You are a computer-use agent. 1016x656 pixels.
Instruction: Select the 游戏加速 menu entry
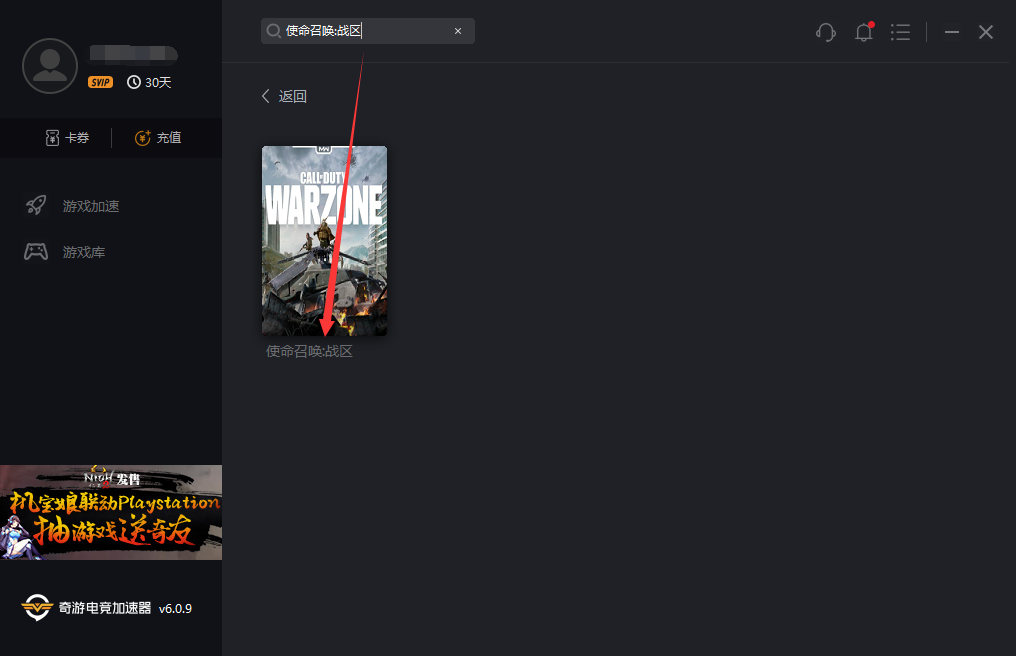(x=90, y=205)
